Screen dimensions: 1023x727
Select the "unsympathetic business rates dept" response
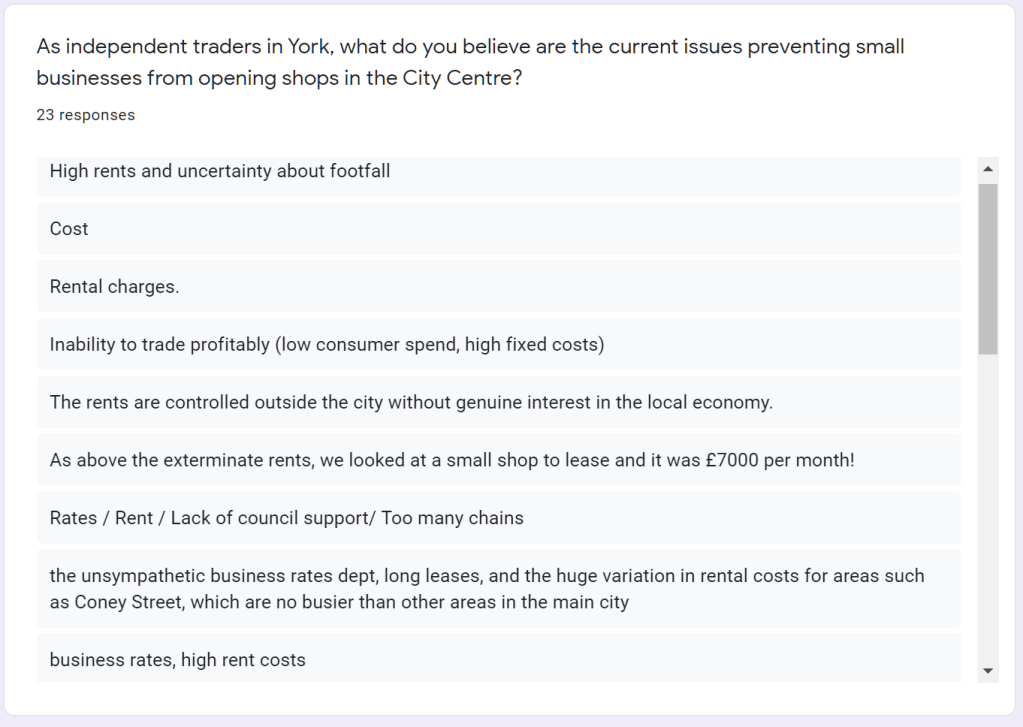pyautogui.click(x=487, y=589)
